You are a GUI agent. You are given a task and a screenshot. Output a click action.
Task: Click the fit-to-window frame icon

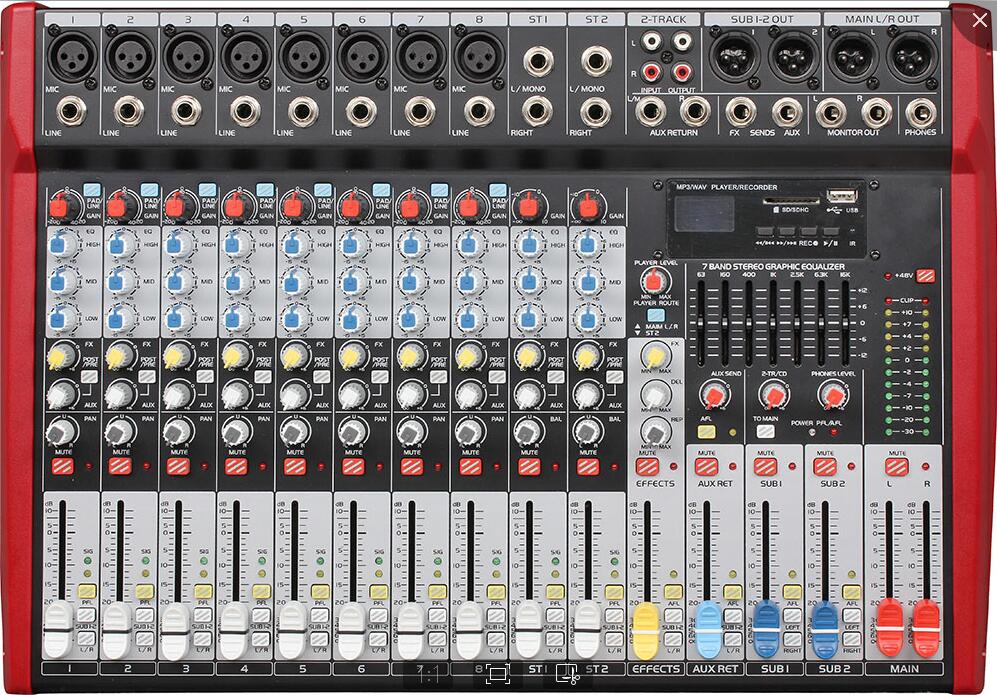497,675
